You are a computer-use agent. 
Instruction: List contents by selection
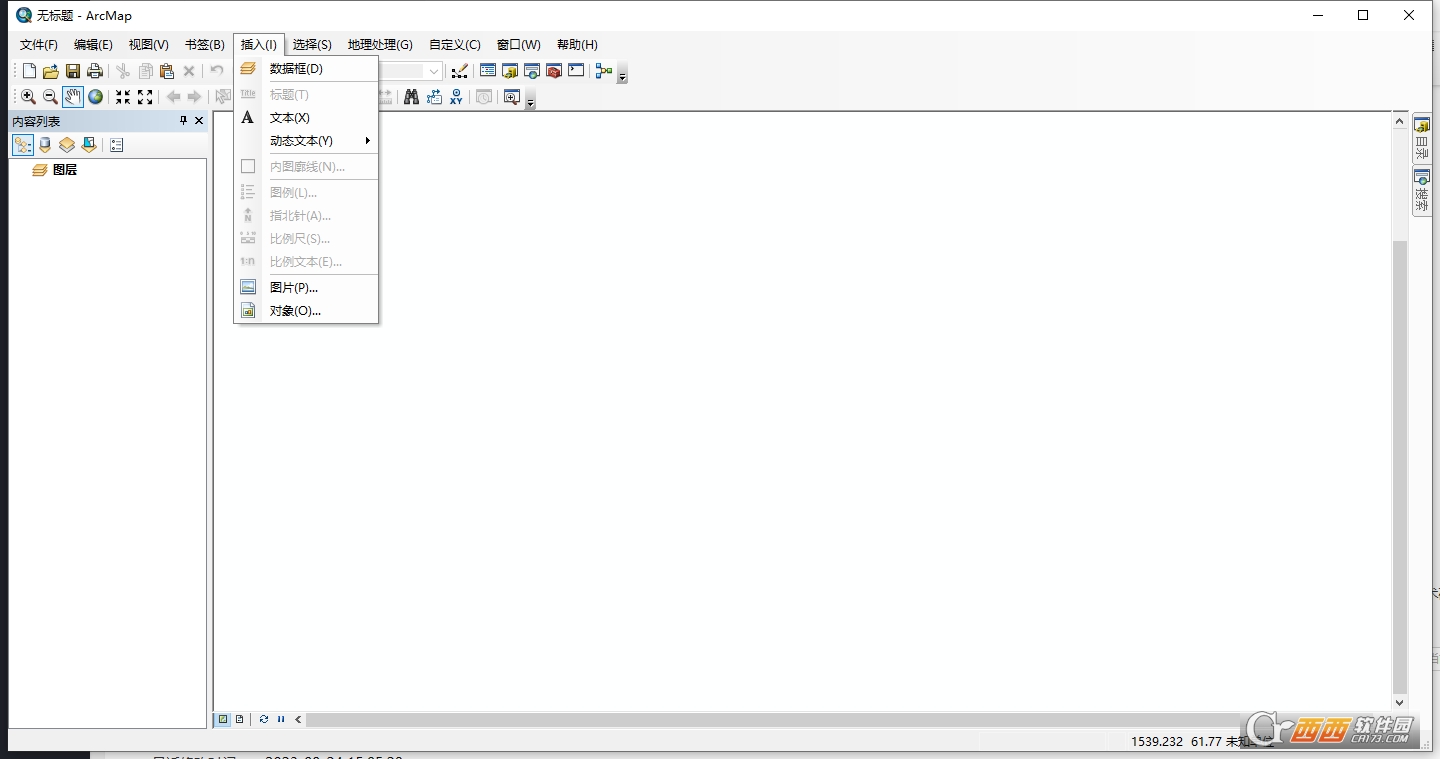(89, 145)
